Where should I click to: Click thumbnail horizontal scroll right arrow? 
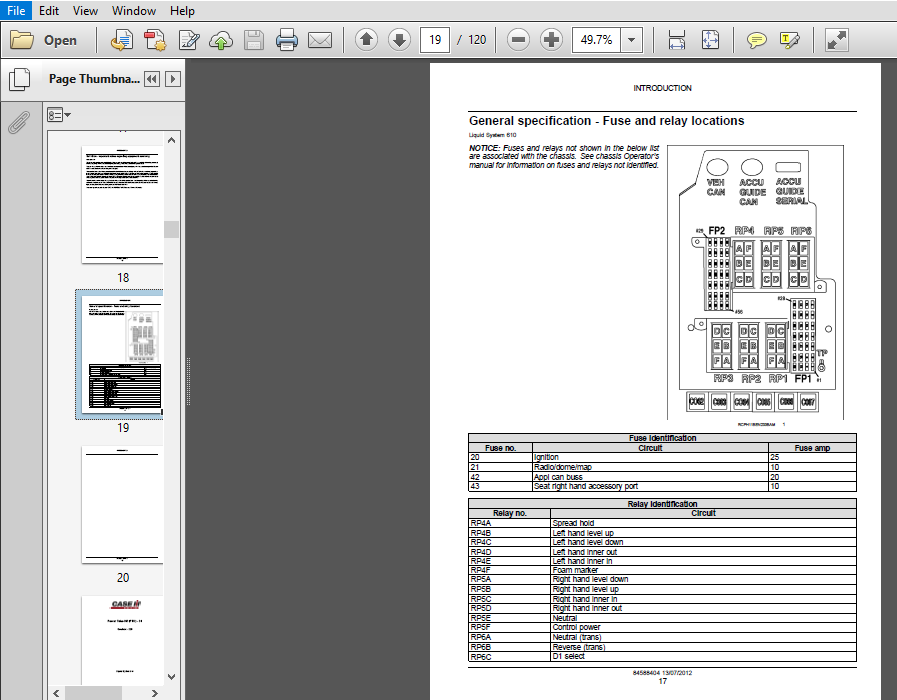pos(154,693)
